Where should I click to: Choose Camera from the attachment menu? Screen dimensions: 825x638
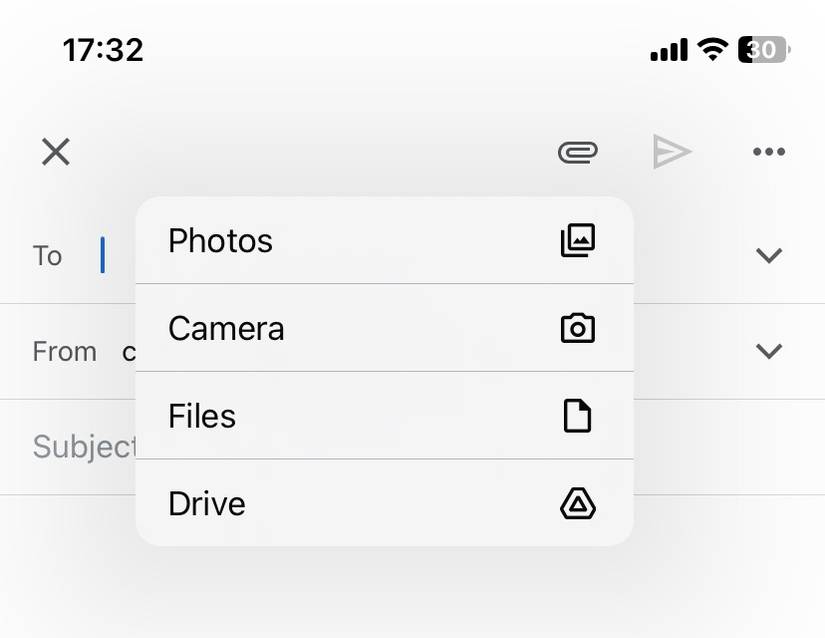[x=226, y=329]
